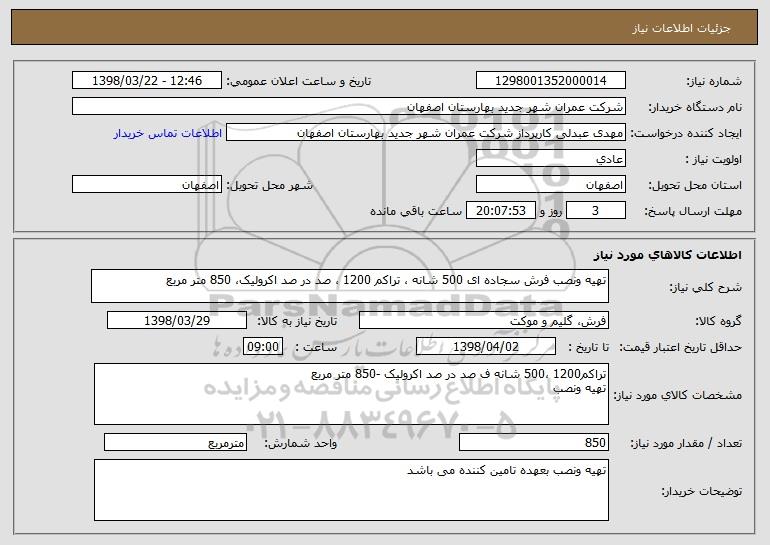
Task: Click the header جزئیات اطلاعات نیاز
Action: pyautogui.click(x=681, y=28)
